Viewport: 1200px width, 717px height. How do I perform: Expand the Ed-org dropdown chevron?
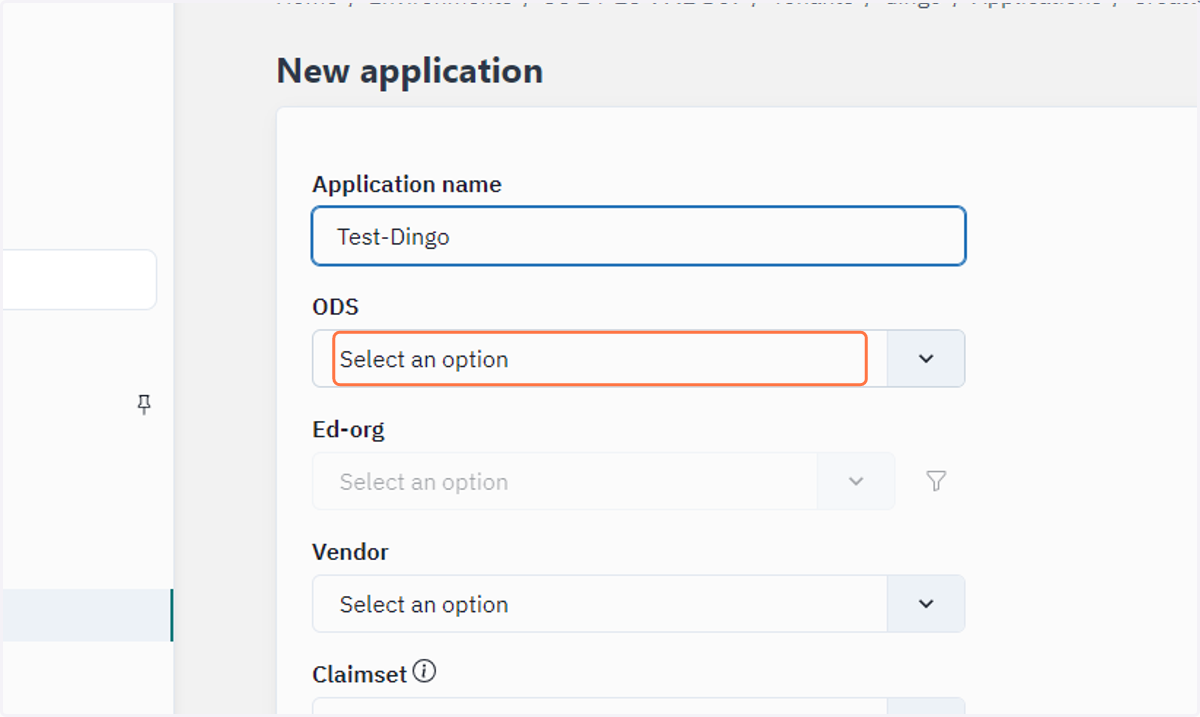pos(856,482)
